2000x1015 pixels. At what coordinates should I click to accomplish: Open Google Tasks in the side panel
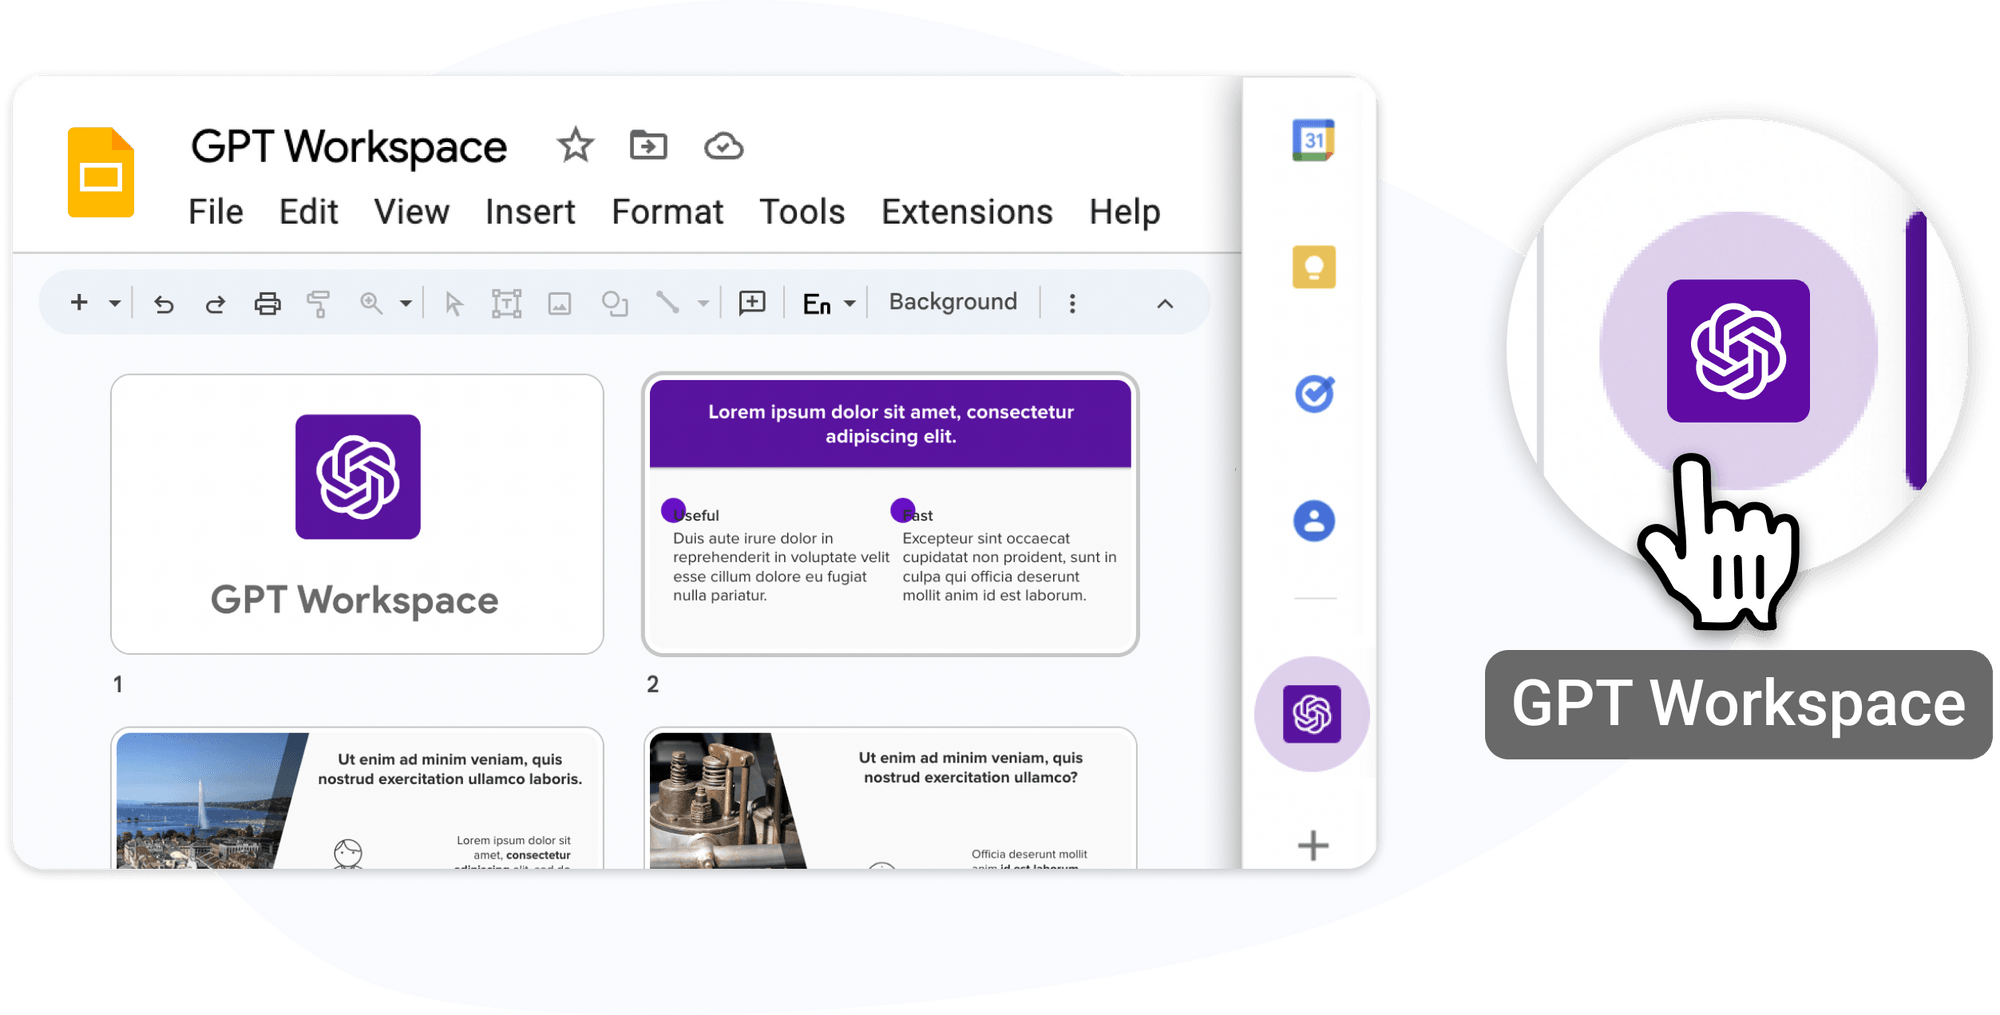(1314, 394)
